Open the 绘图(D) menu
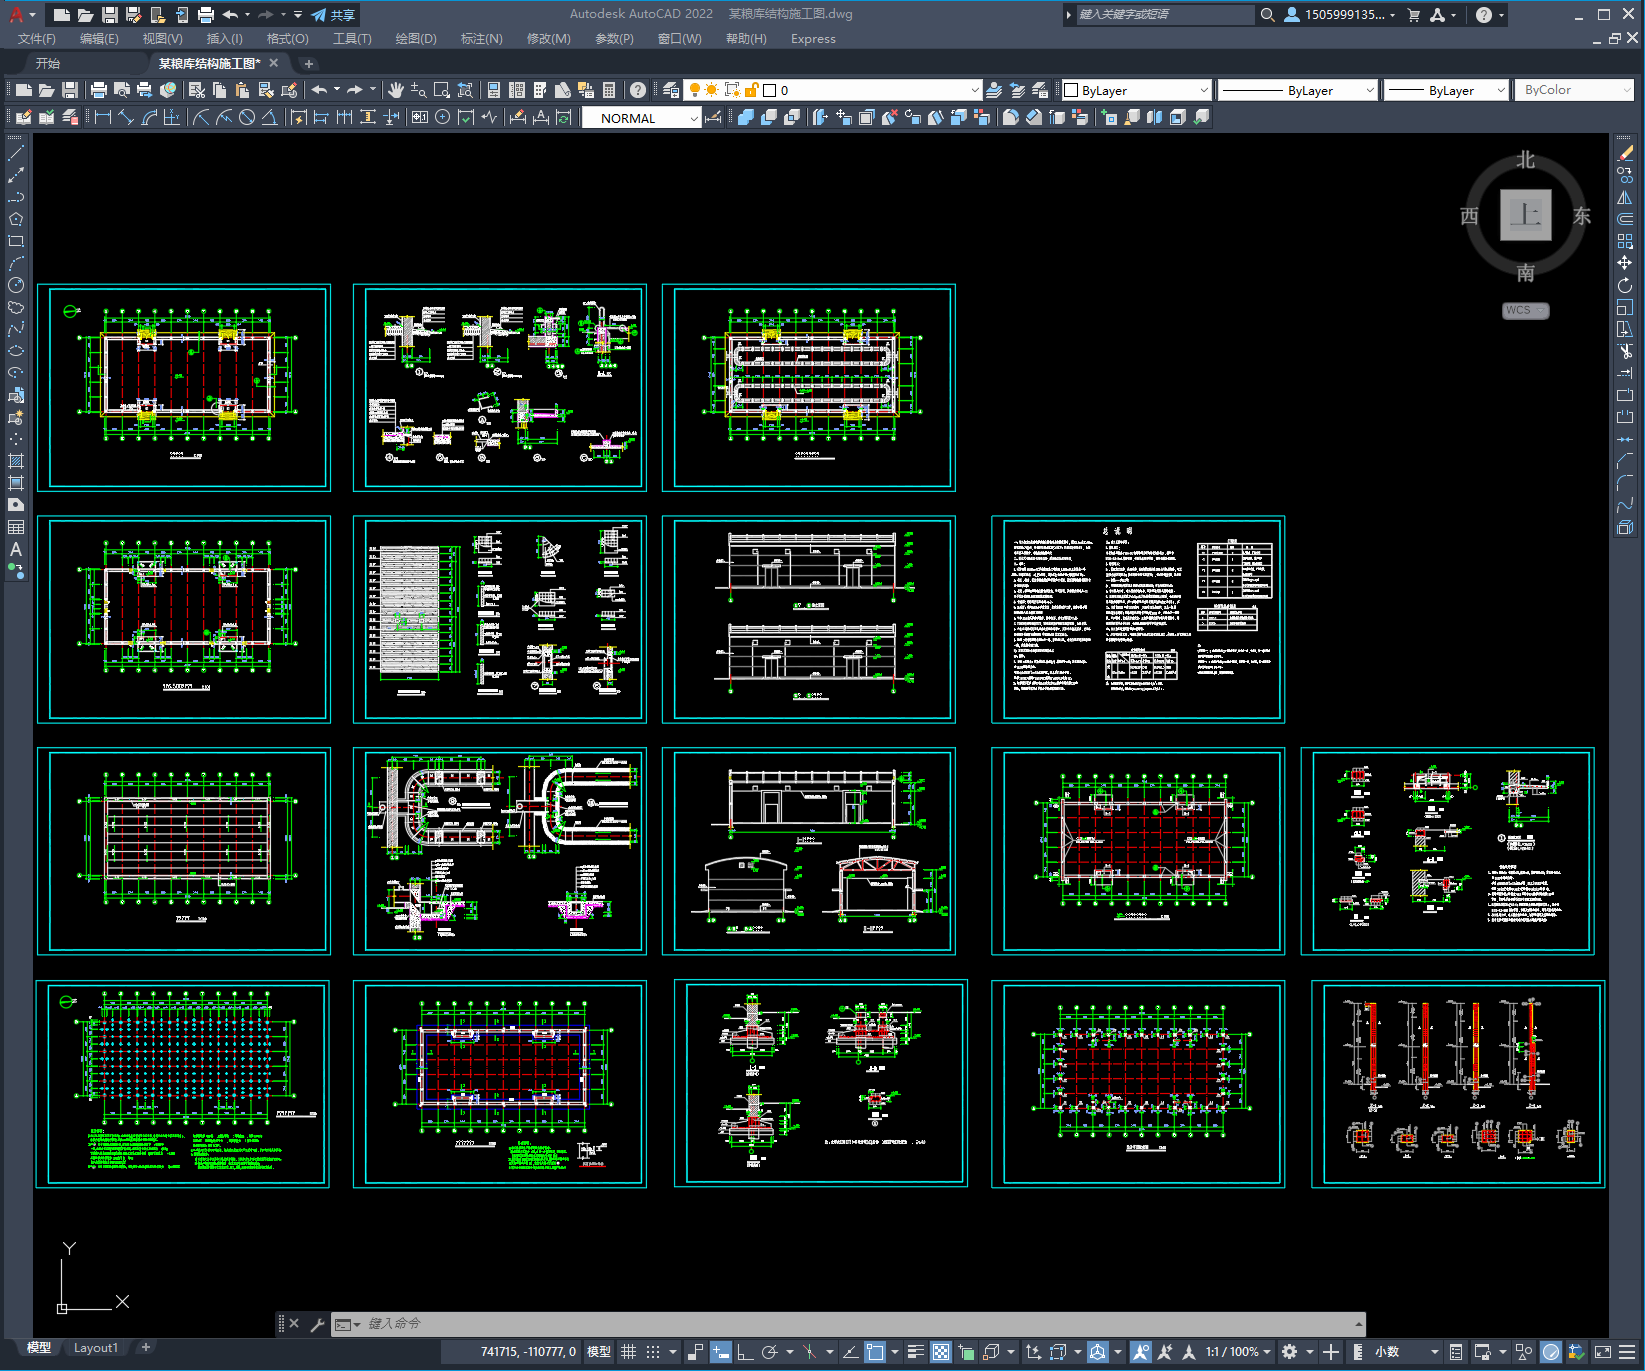Image resolution: width=1645 pixels, height=1371 pixels. (x=416, y=39)
